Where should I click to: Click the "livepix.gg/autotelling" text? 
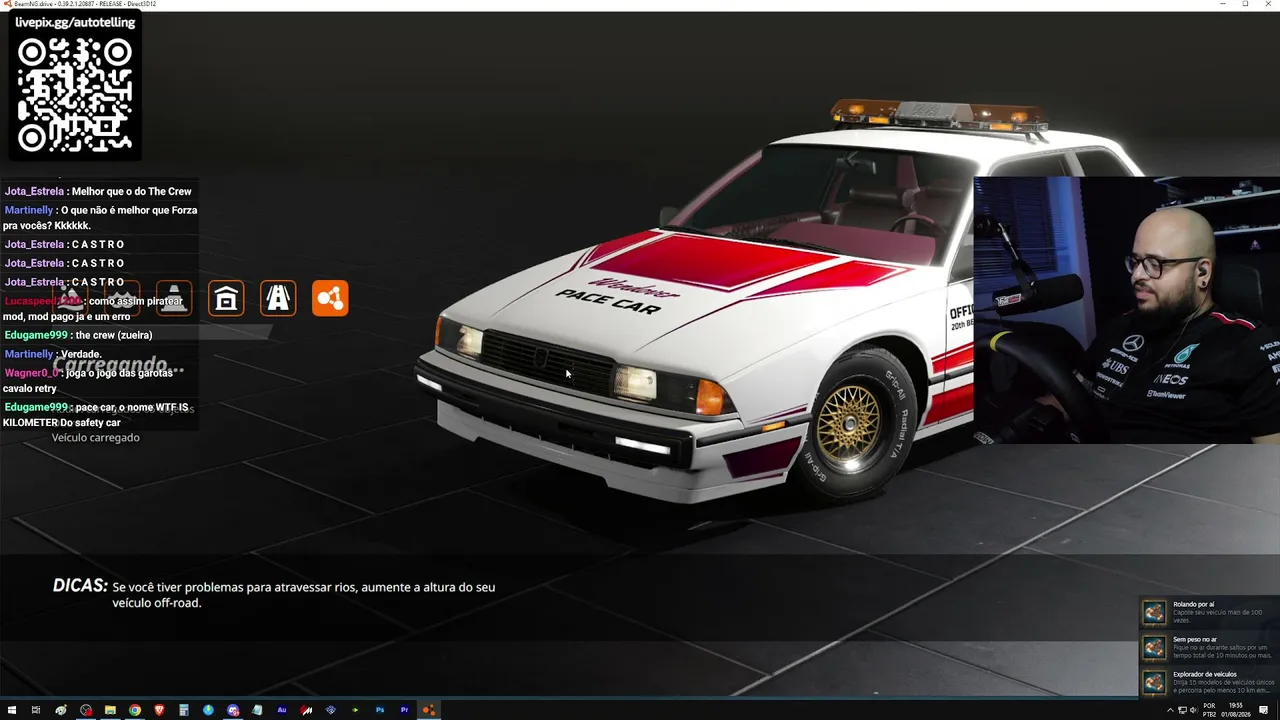coord(75,22)
